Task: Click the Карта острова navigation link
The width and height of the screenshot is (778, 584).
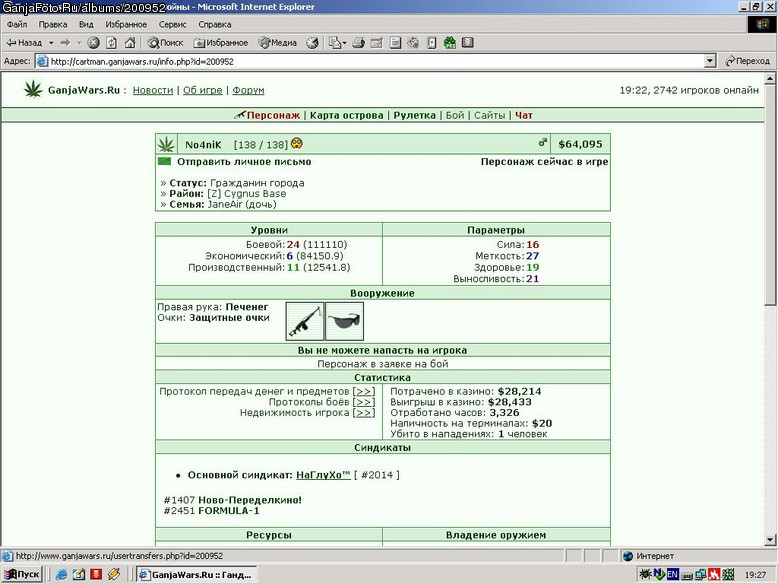Action: tap(347, 115)
